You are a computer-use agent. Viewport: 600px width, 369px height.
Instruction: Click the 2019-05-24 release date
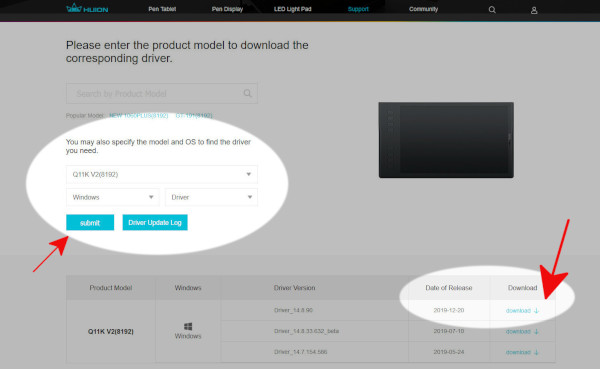click(x=449, y=351)
